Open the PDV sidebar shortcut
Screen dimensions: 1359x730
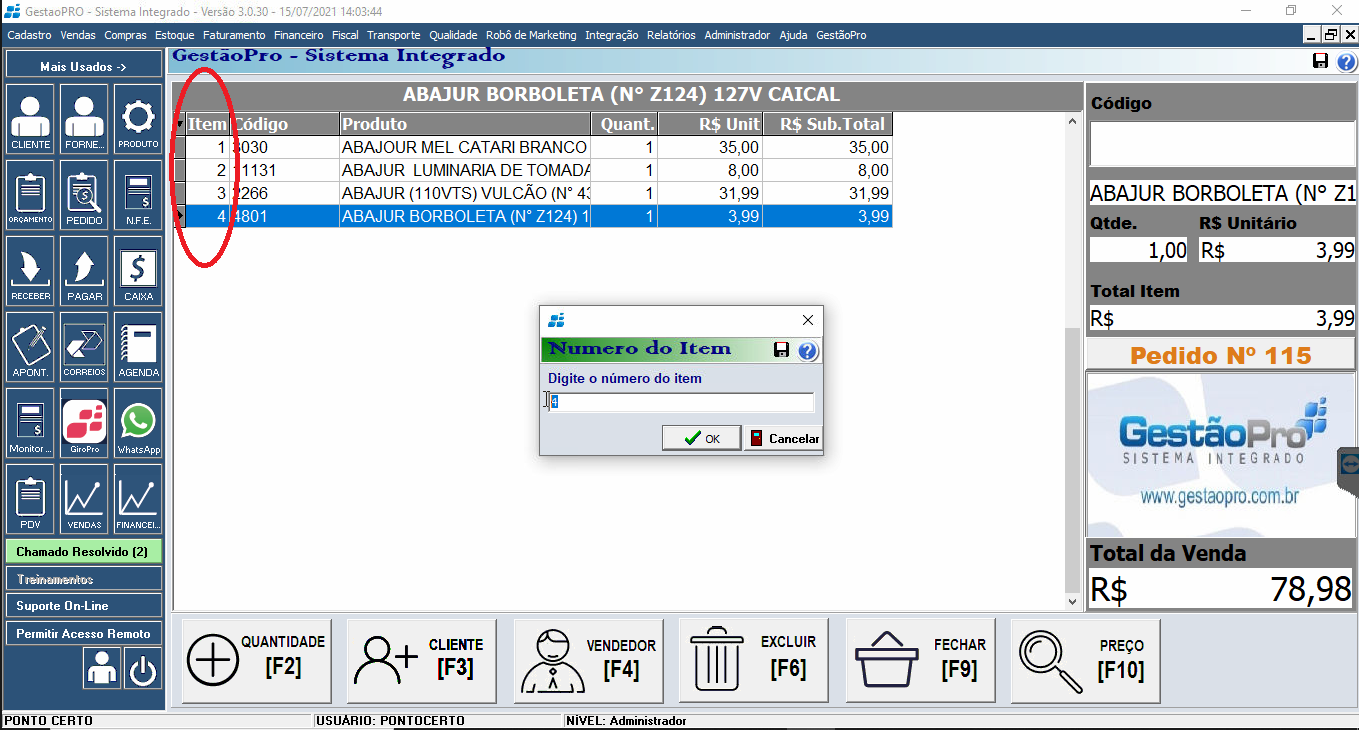click(x=31, y=498)
